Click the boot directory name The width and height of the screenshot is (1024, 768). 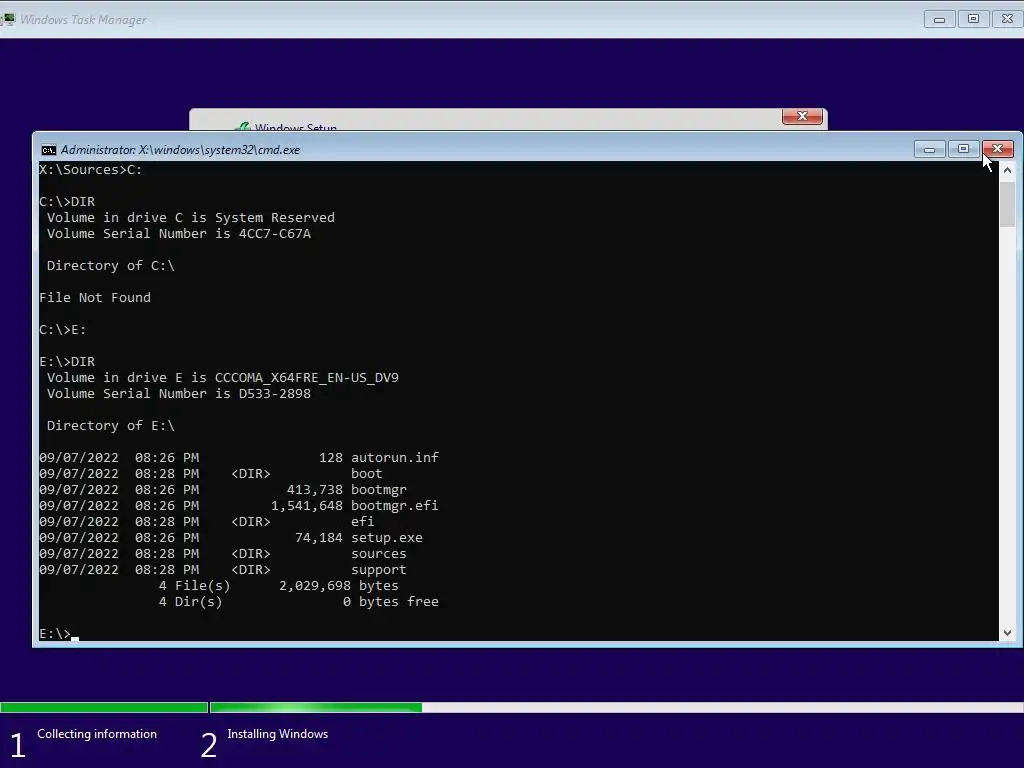click(366, 473)
